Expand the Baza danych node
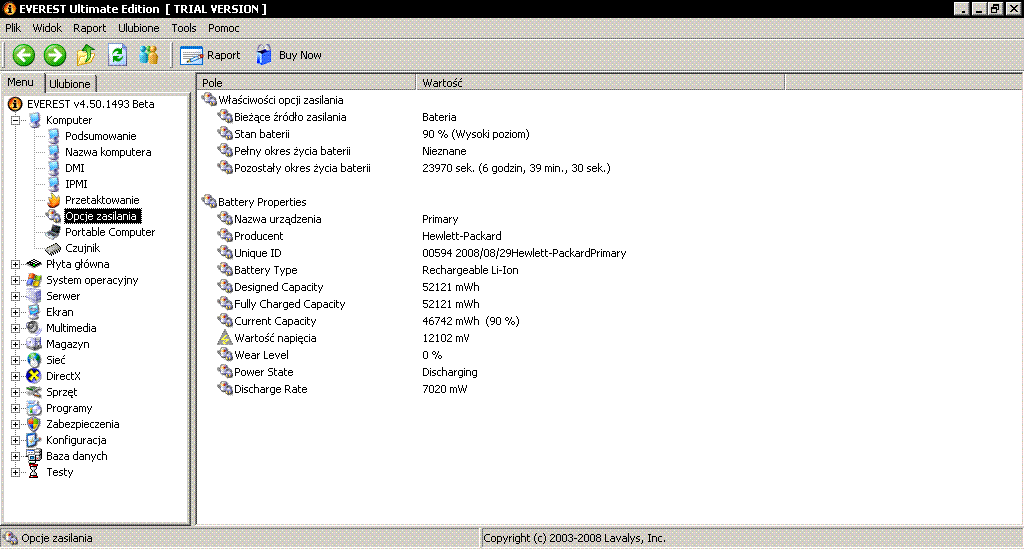 [15, 457]
